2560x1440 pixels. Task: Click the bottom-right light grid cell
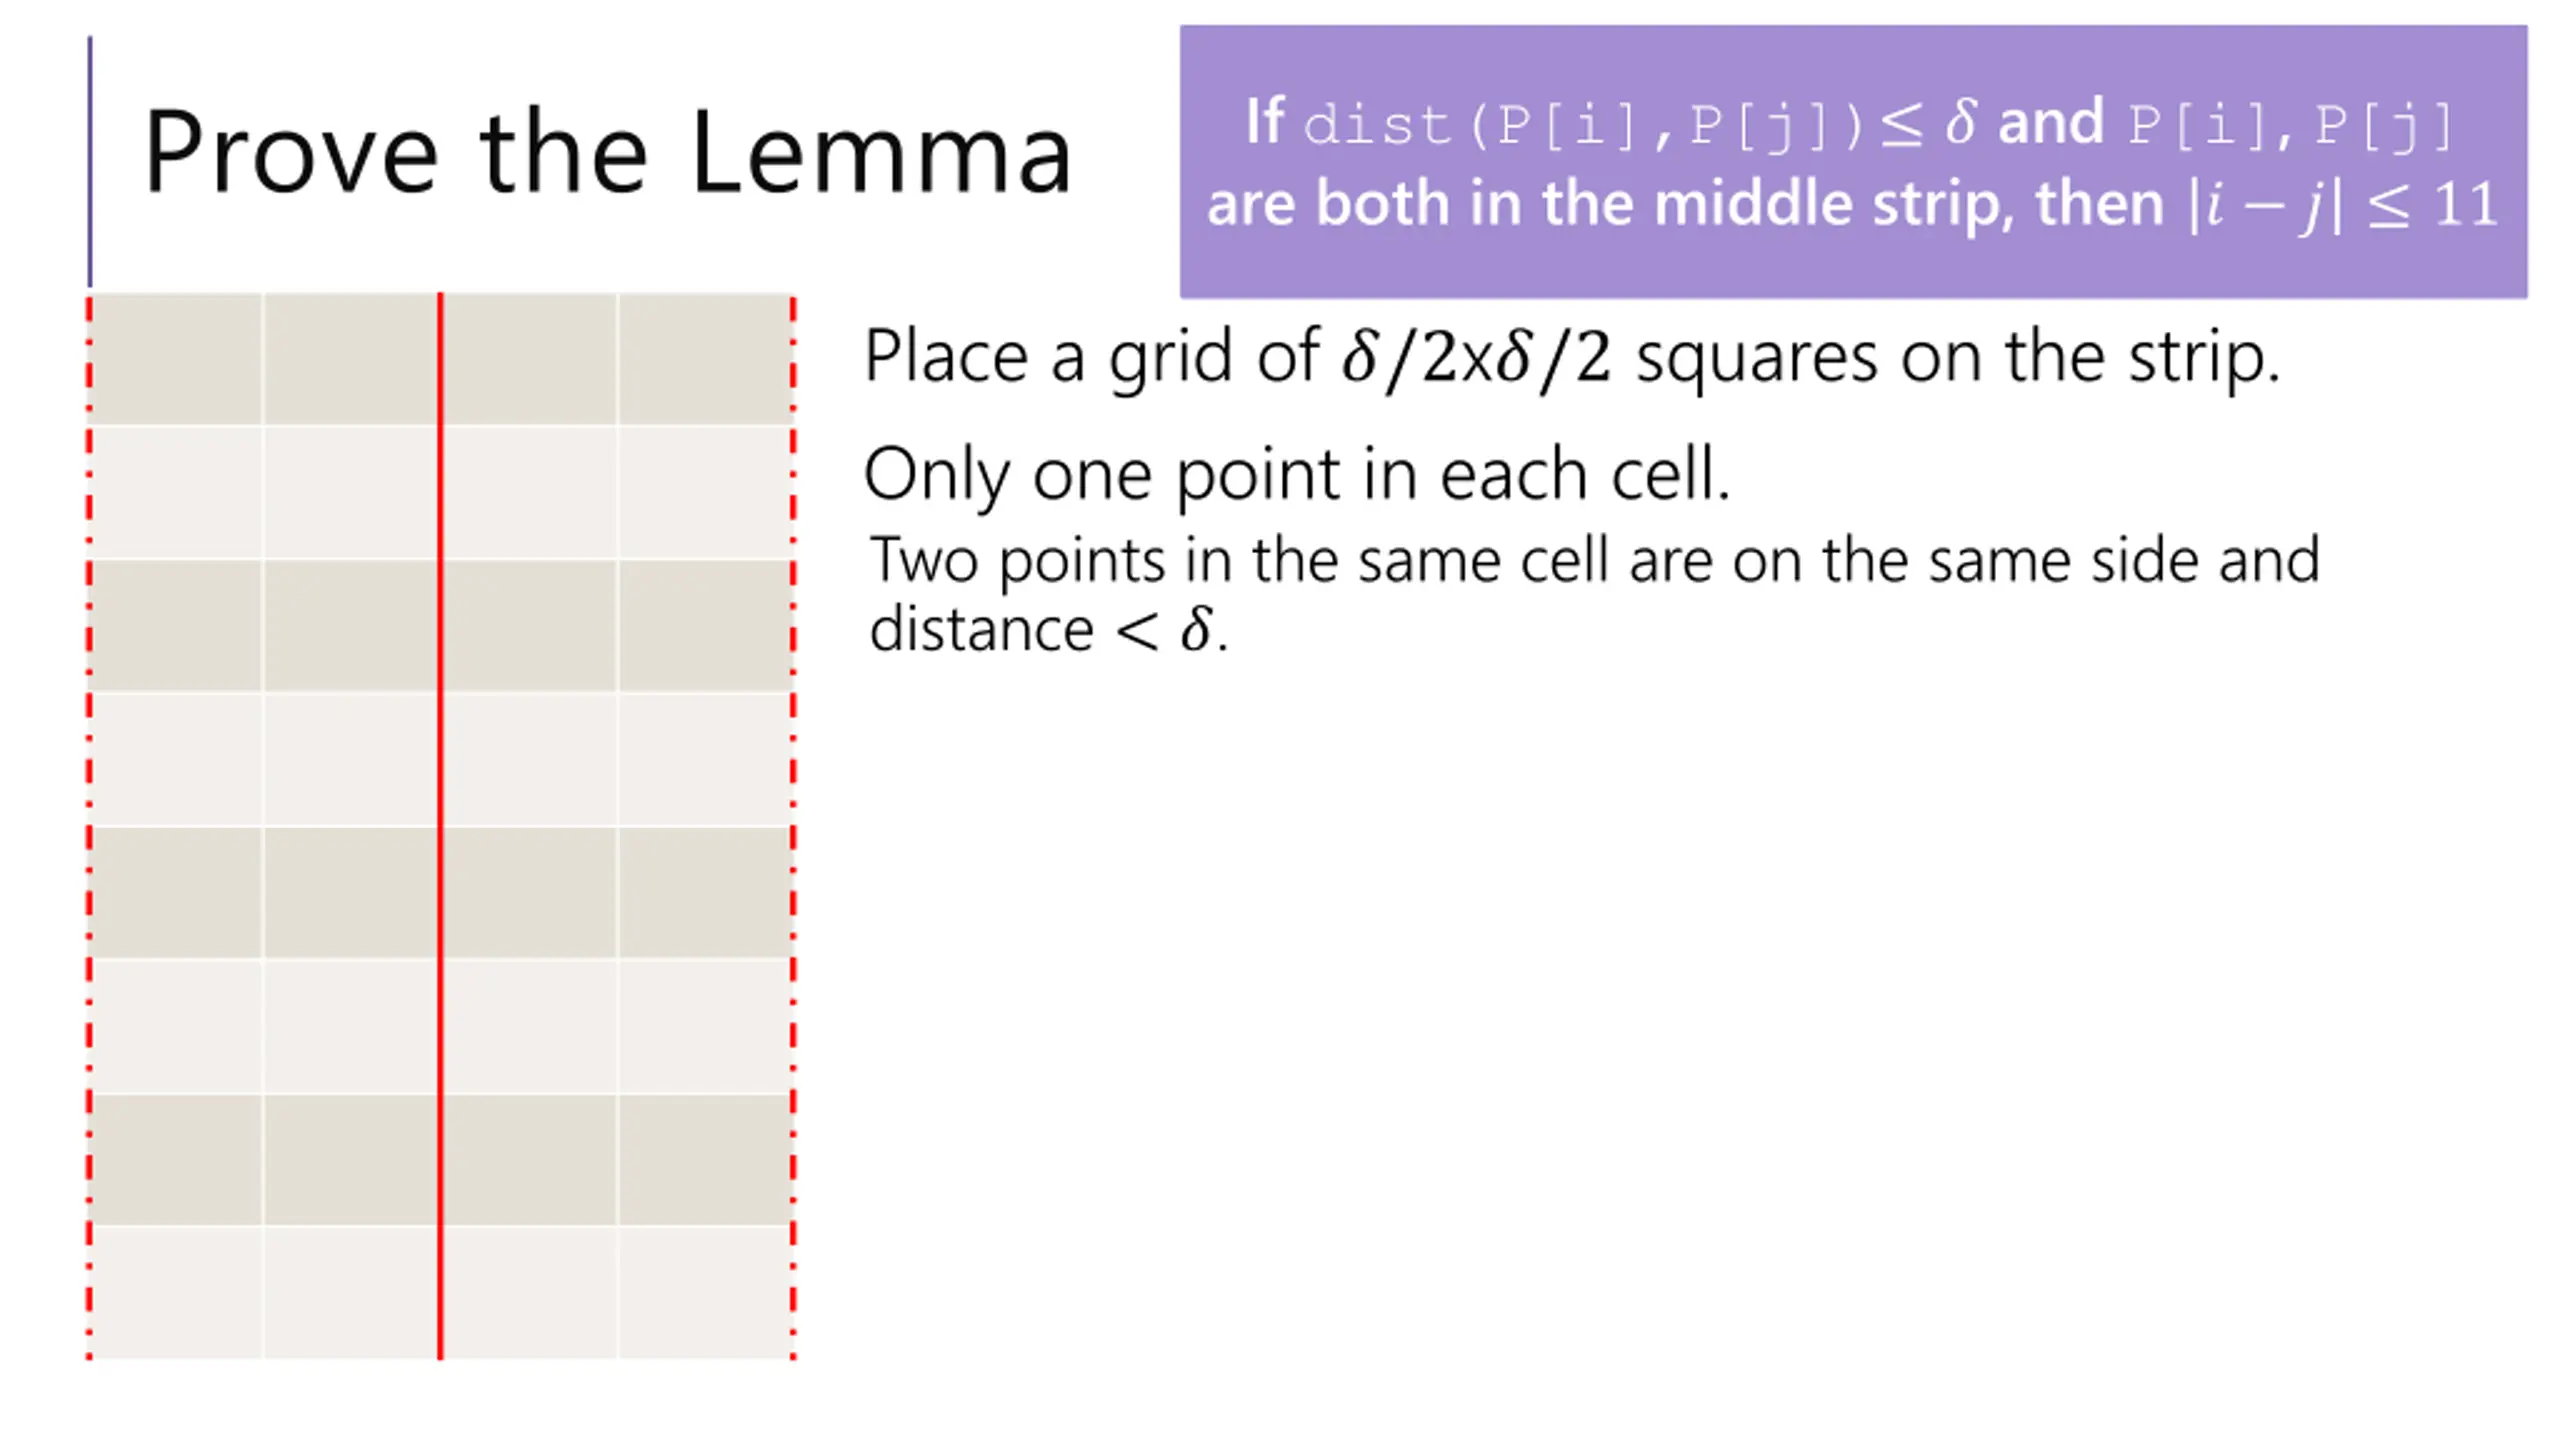704,1292
